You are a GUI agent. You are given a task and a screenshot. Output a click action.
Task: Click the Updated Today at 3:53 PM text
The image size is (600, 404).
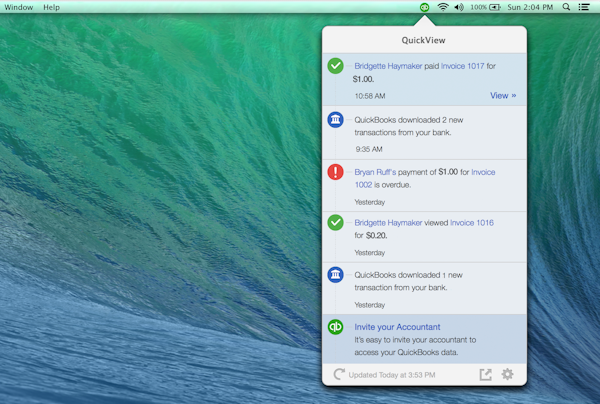pyautogui.click(x=392, y=375)
